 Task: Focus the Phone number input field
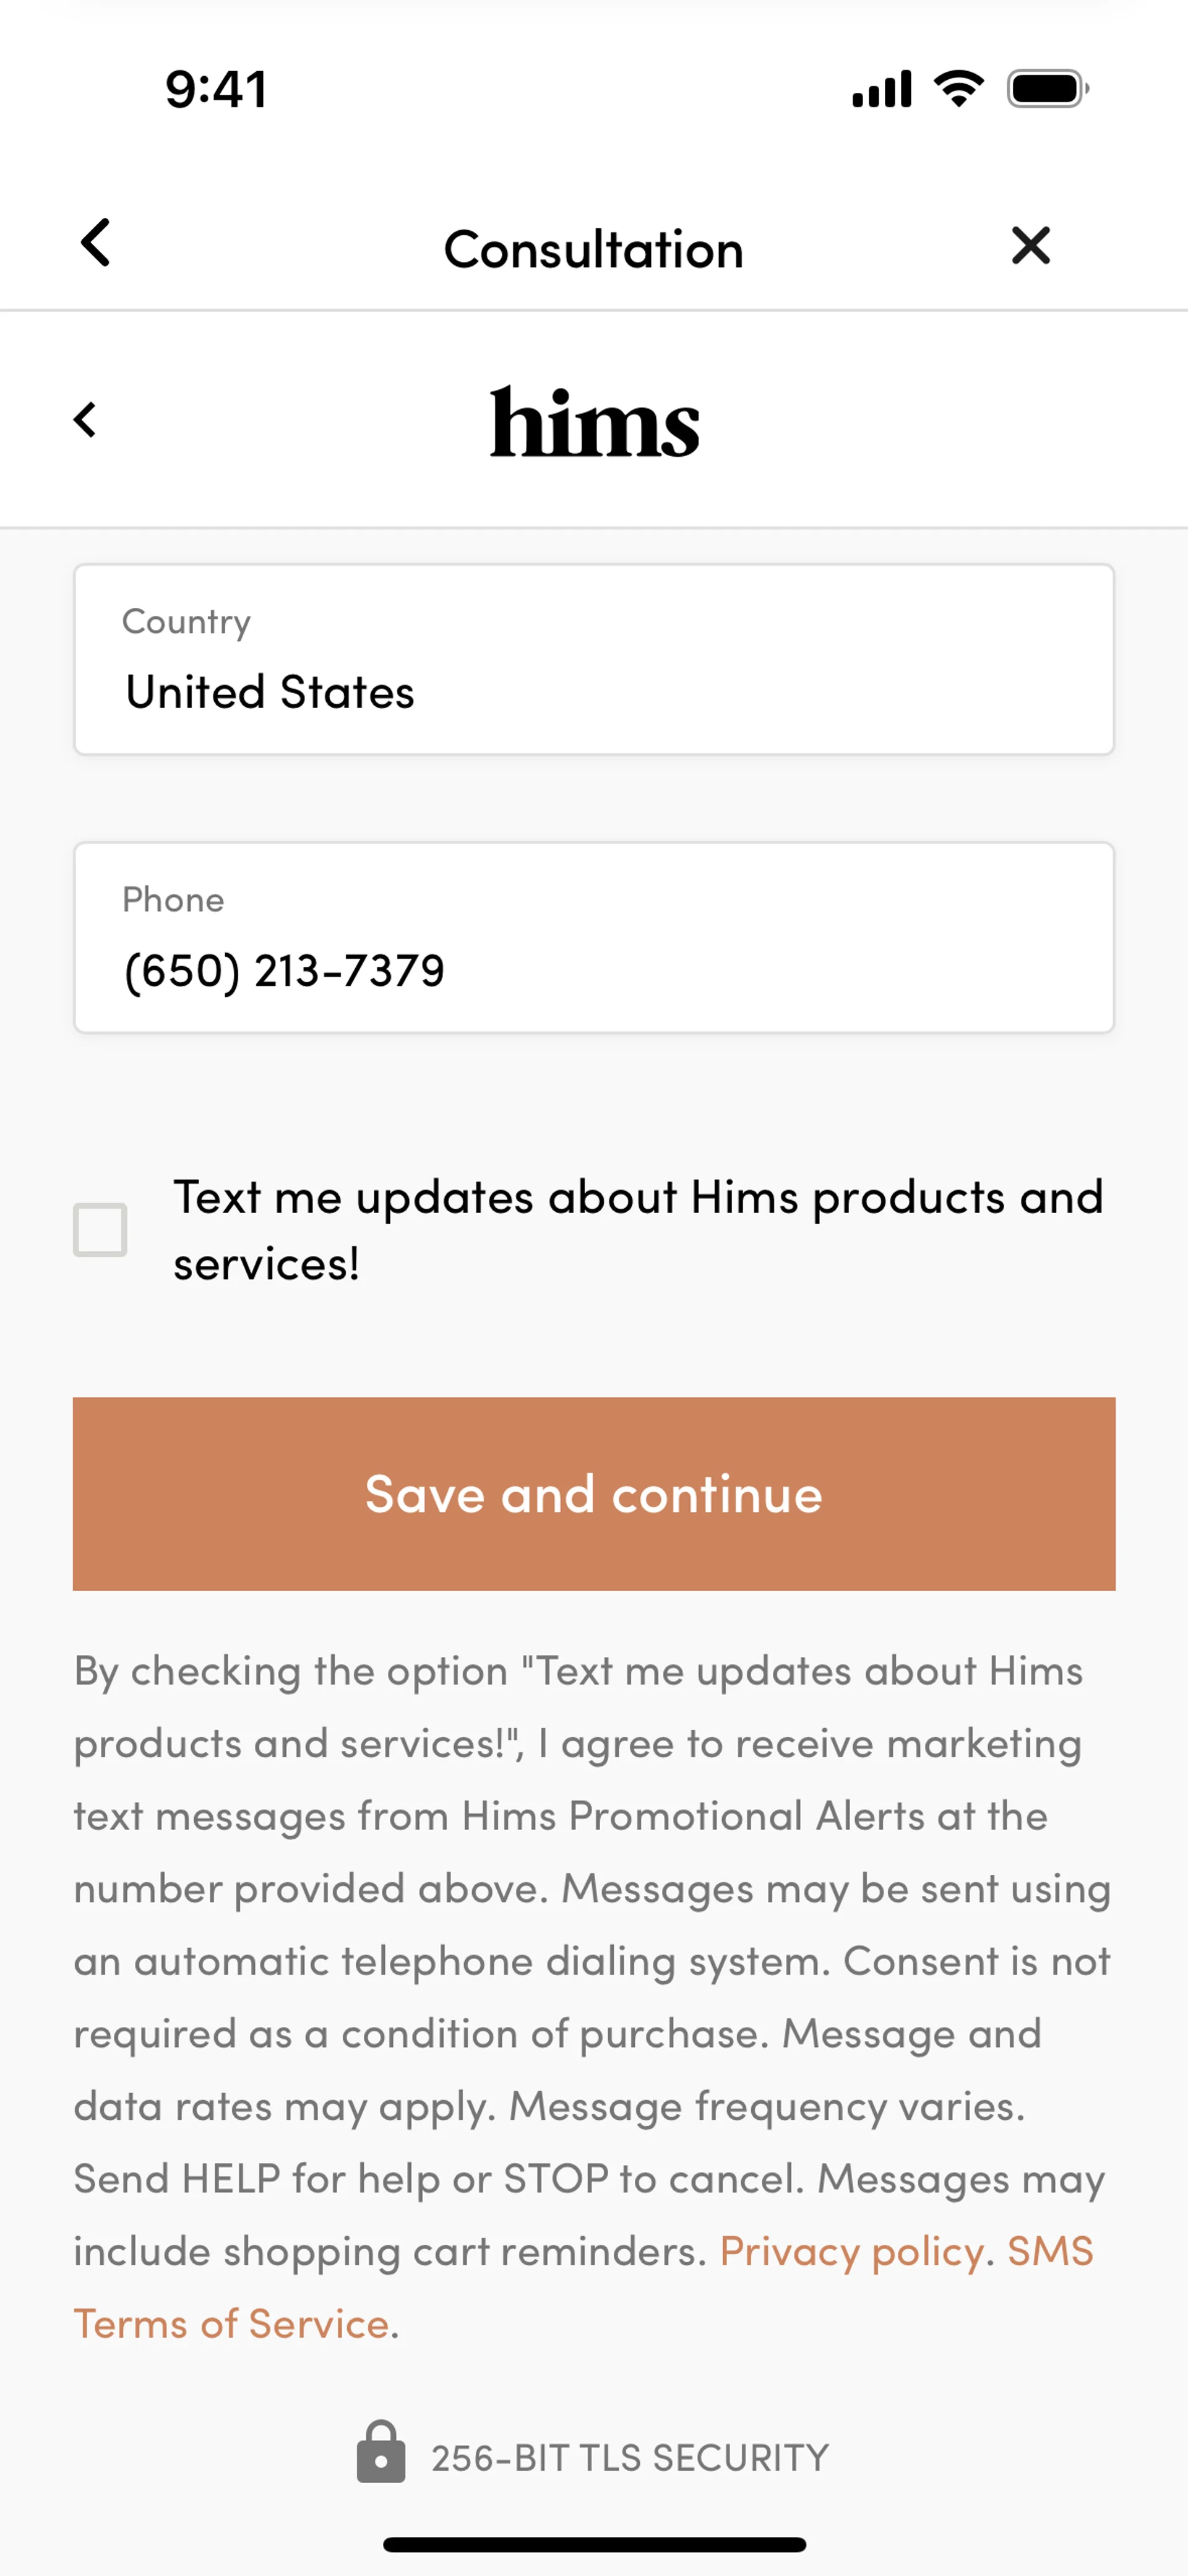594,938
